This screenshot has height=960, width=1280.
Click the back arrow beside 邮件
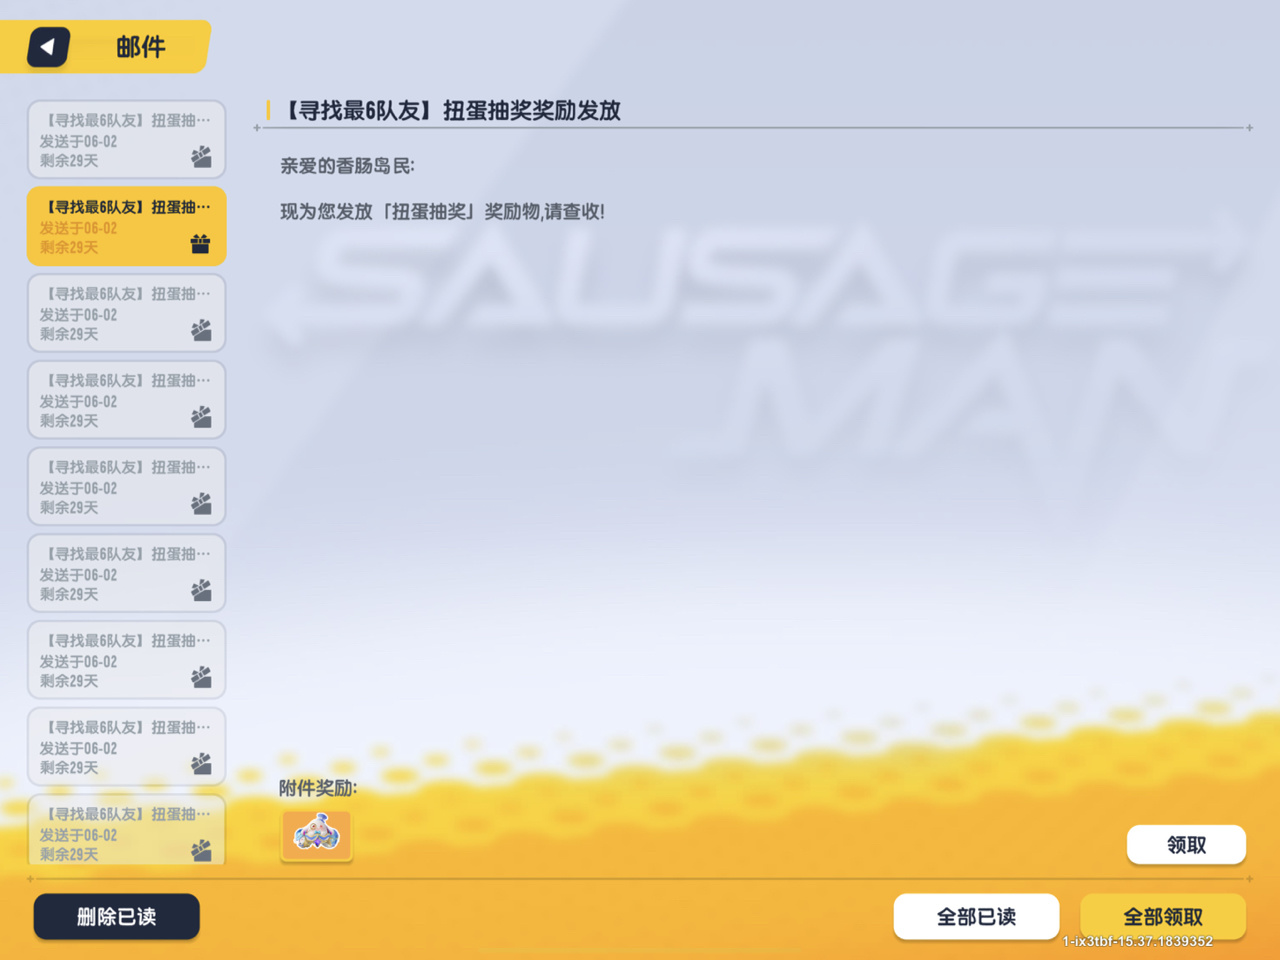pyautogui.click(x=47, y=47)
